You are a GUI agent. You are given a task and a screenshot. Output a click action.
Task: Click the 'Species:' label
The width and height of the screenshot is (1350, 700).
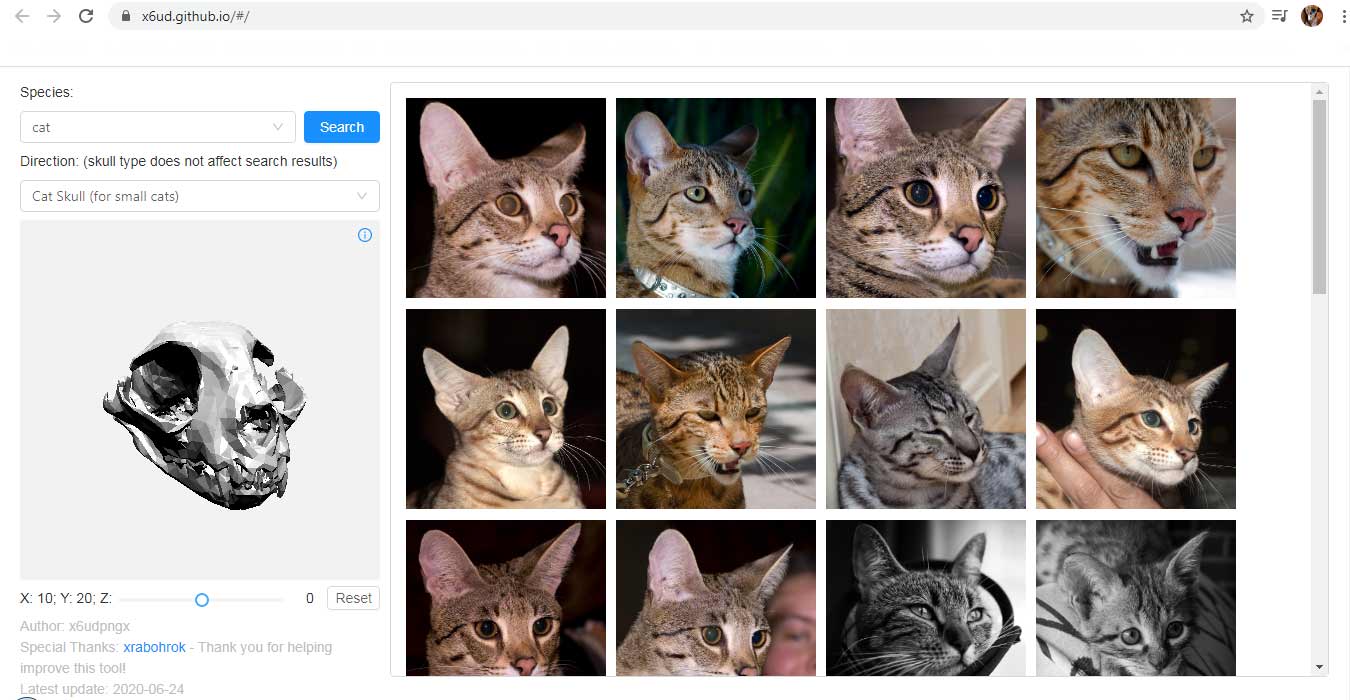point(47,92)
